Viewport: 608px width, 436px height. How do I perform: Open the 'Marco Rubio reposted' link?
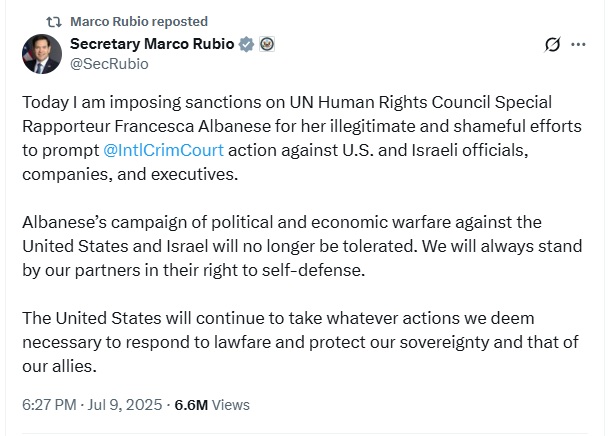pyautogui.click(x=139, y=21)
